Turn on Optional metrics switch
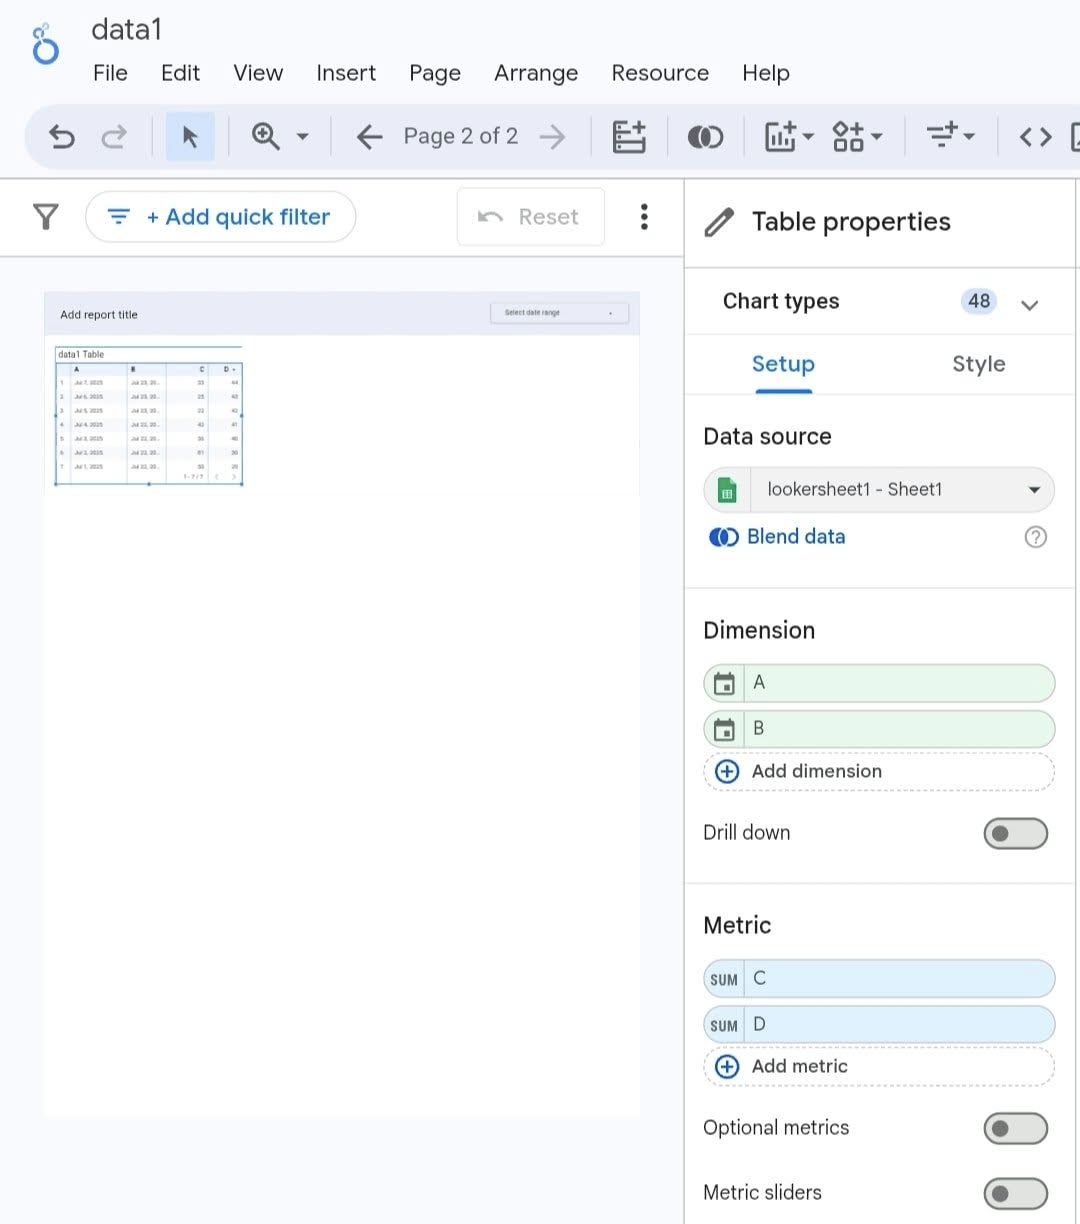Viewport: 1080px width, 1224px height. pyautogui.click(x=1015, y=1128)
